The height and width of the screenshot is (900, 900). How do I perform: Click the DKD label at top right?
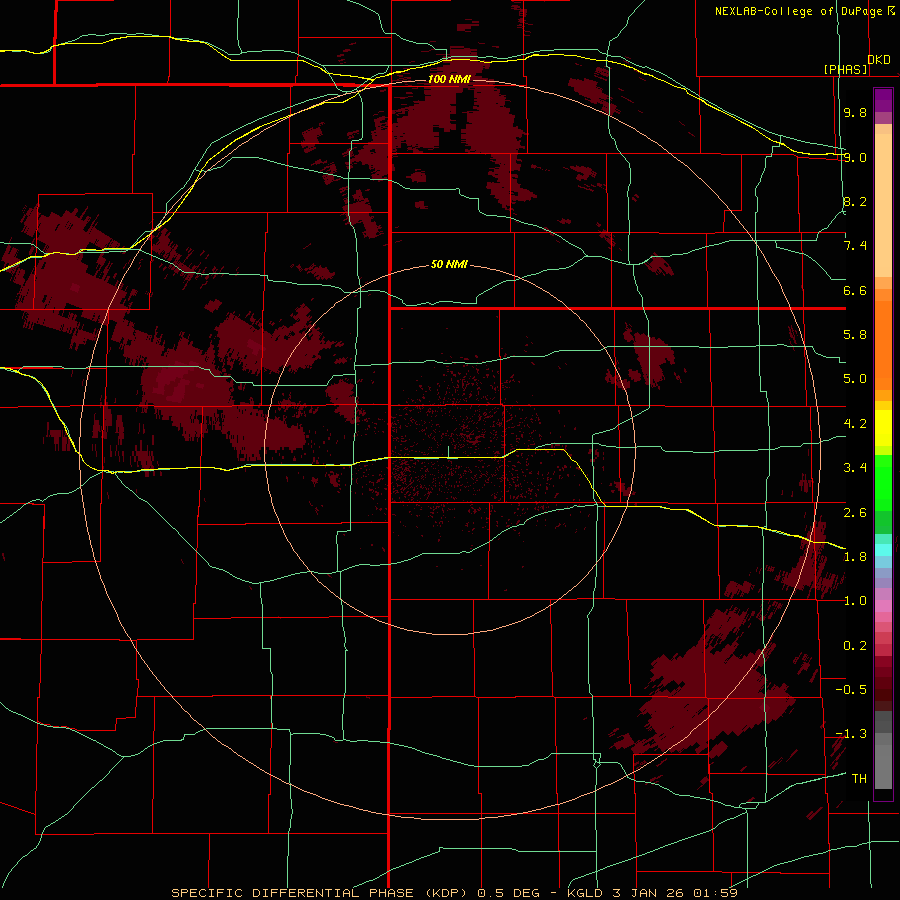click(x=879, y=60)
